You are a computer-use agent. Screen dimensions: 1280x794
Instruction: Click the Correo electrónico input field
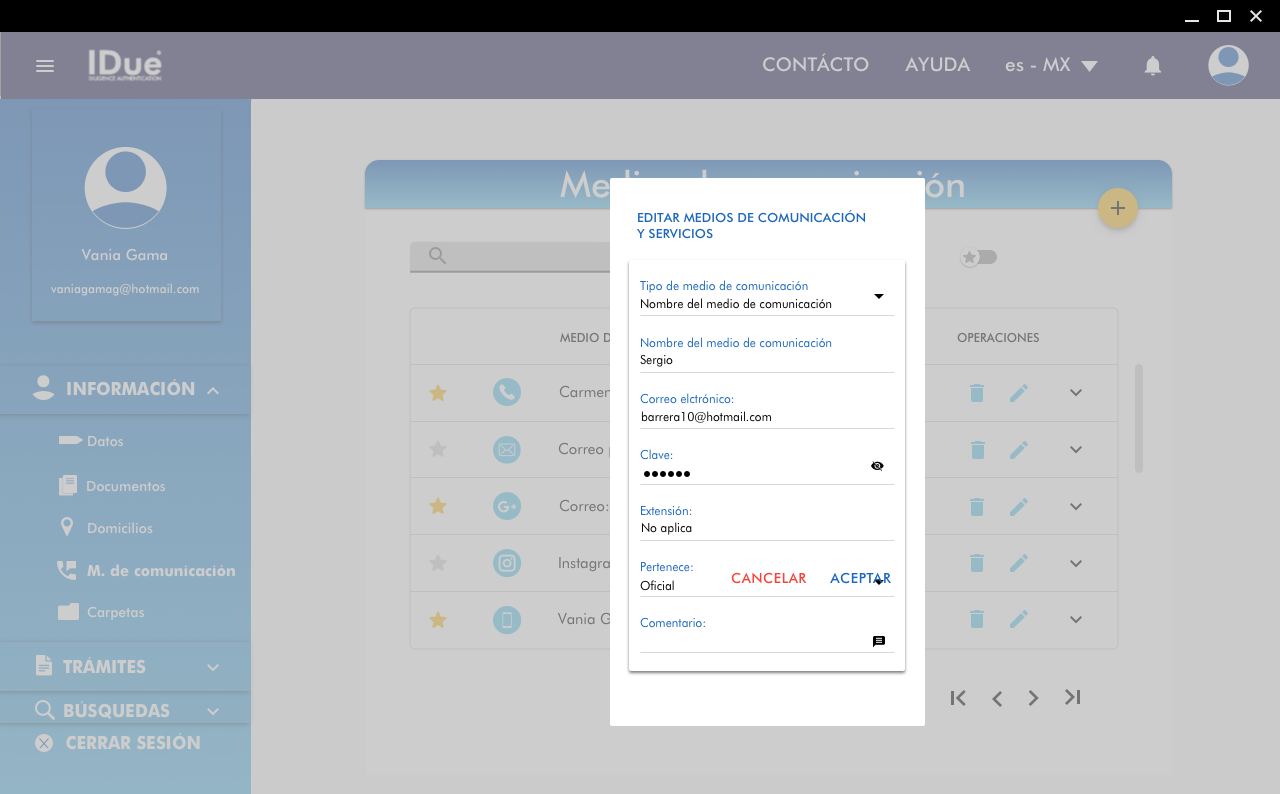[766, 417]
